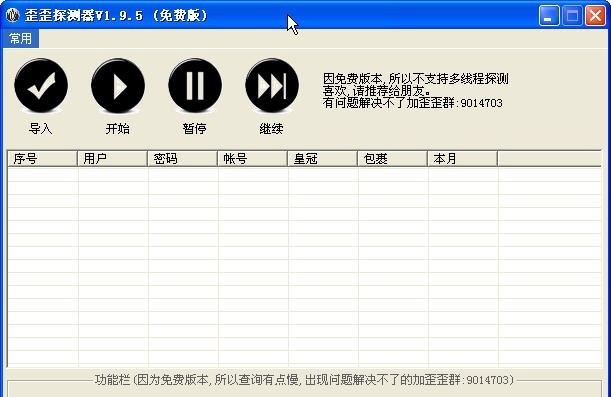Click the 包裹 column header
The image size is (611, 397).
(393, 159)
